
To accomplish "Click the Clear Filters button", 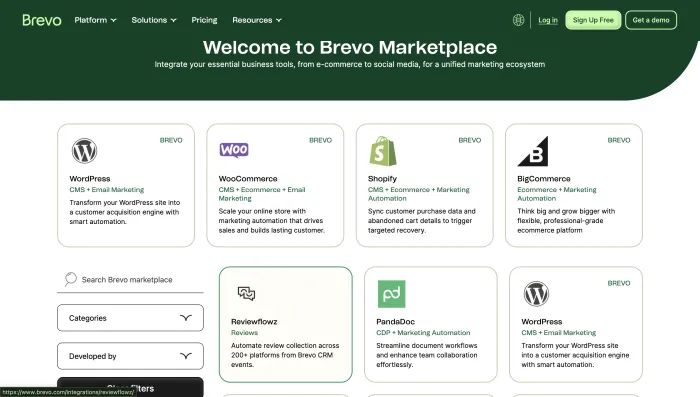I will pos(130,387).
